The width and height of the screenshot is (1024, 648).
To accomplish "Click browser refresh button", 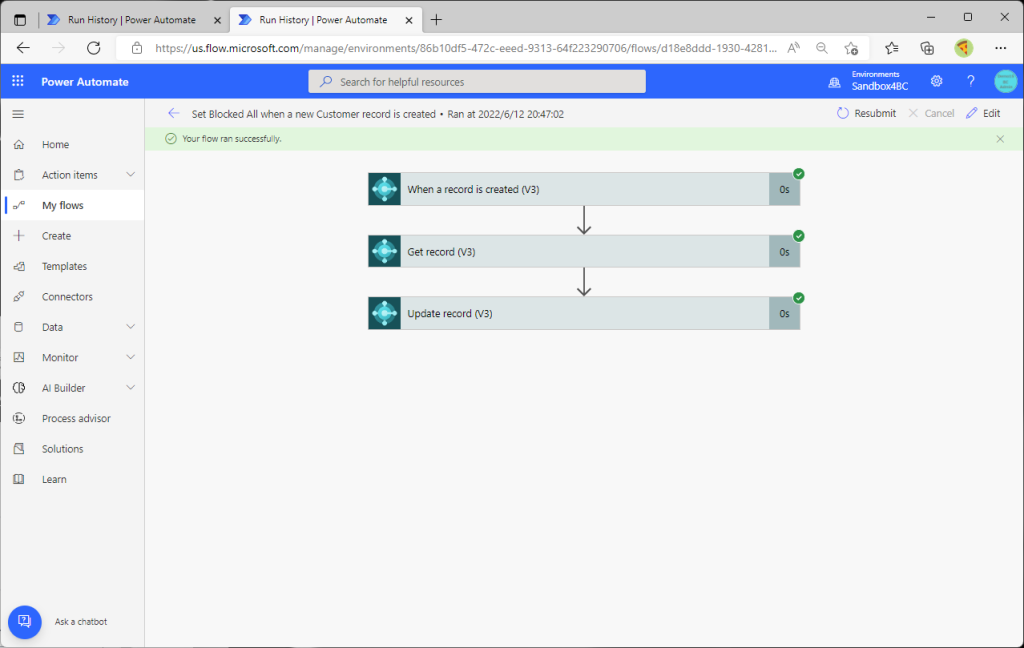I will point(93,48).
